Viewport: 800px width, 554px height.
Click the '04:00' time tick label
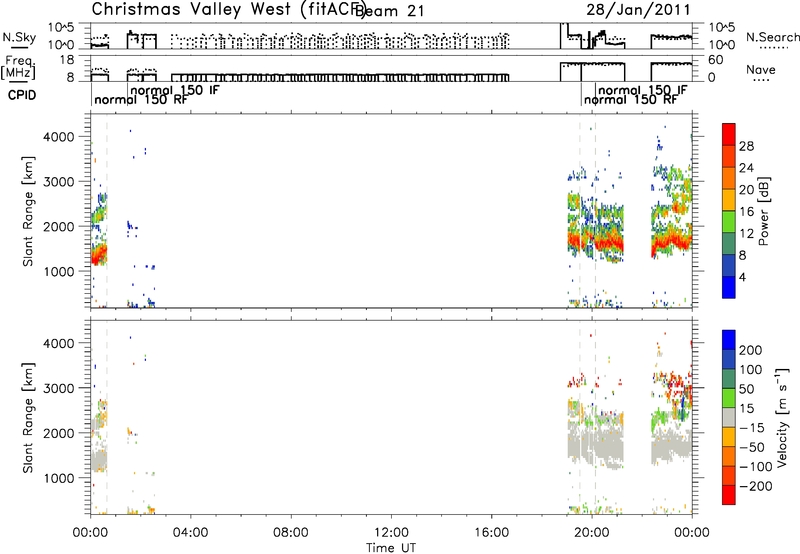pyautogui.click(x=190, y=533)
